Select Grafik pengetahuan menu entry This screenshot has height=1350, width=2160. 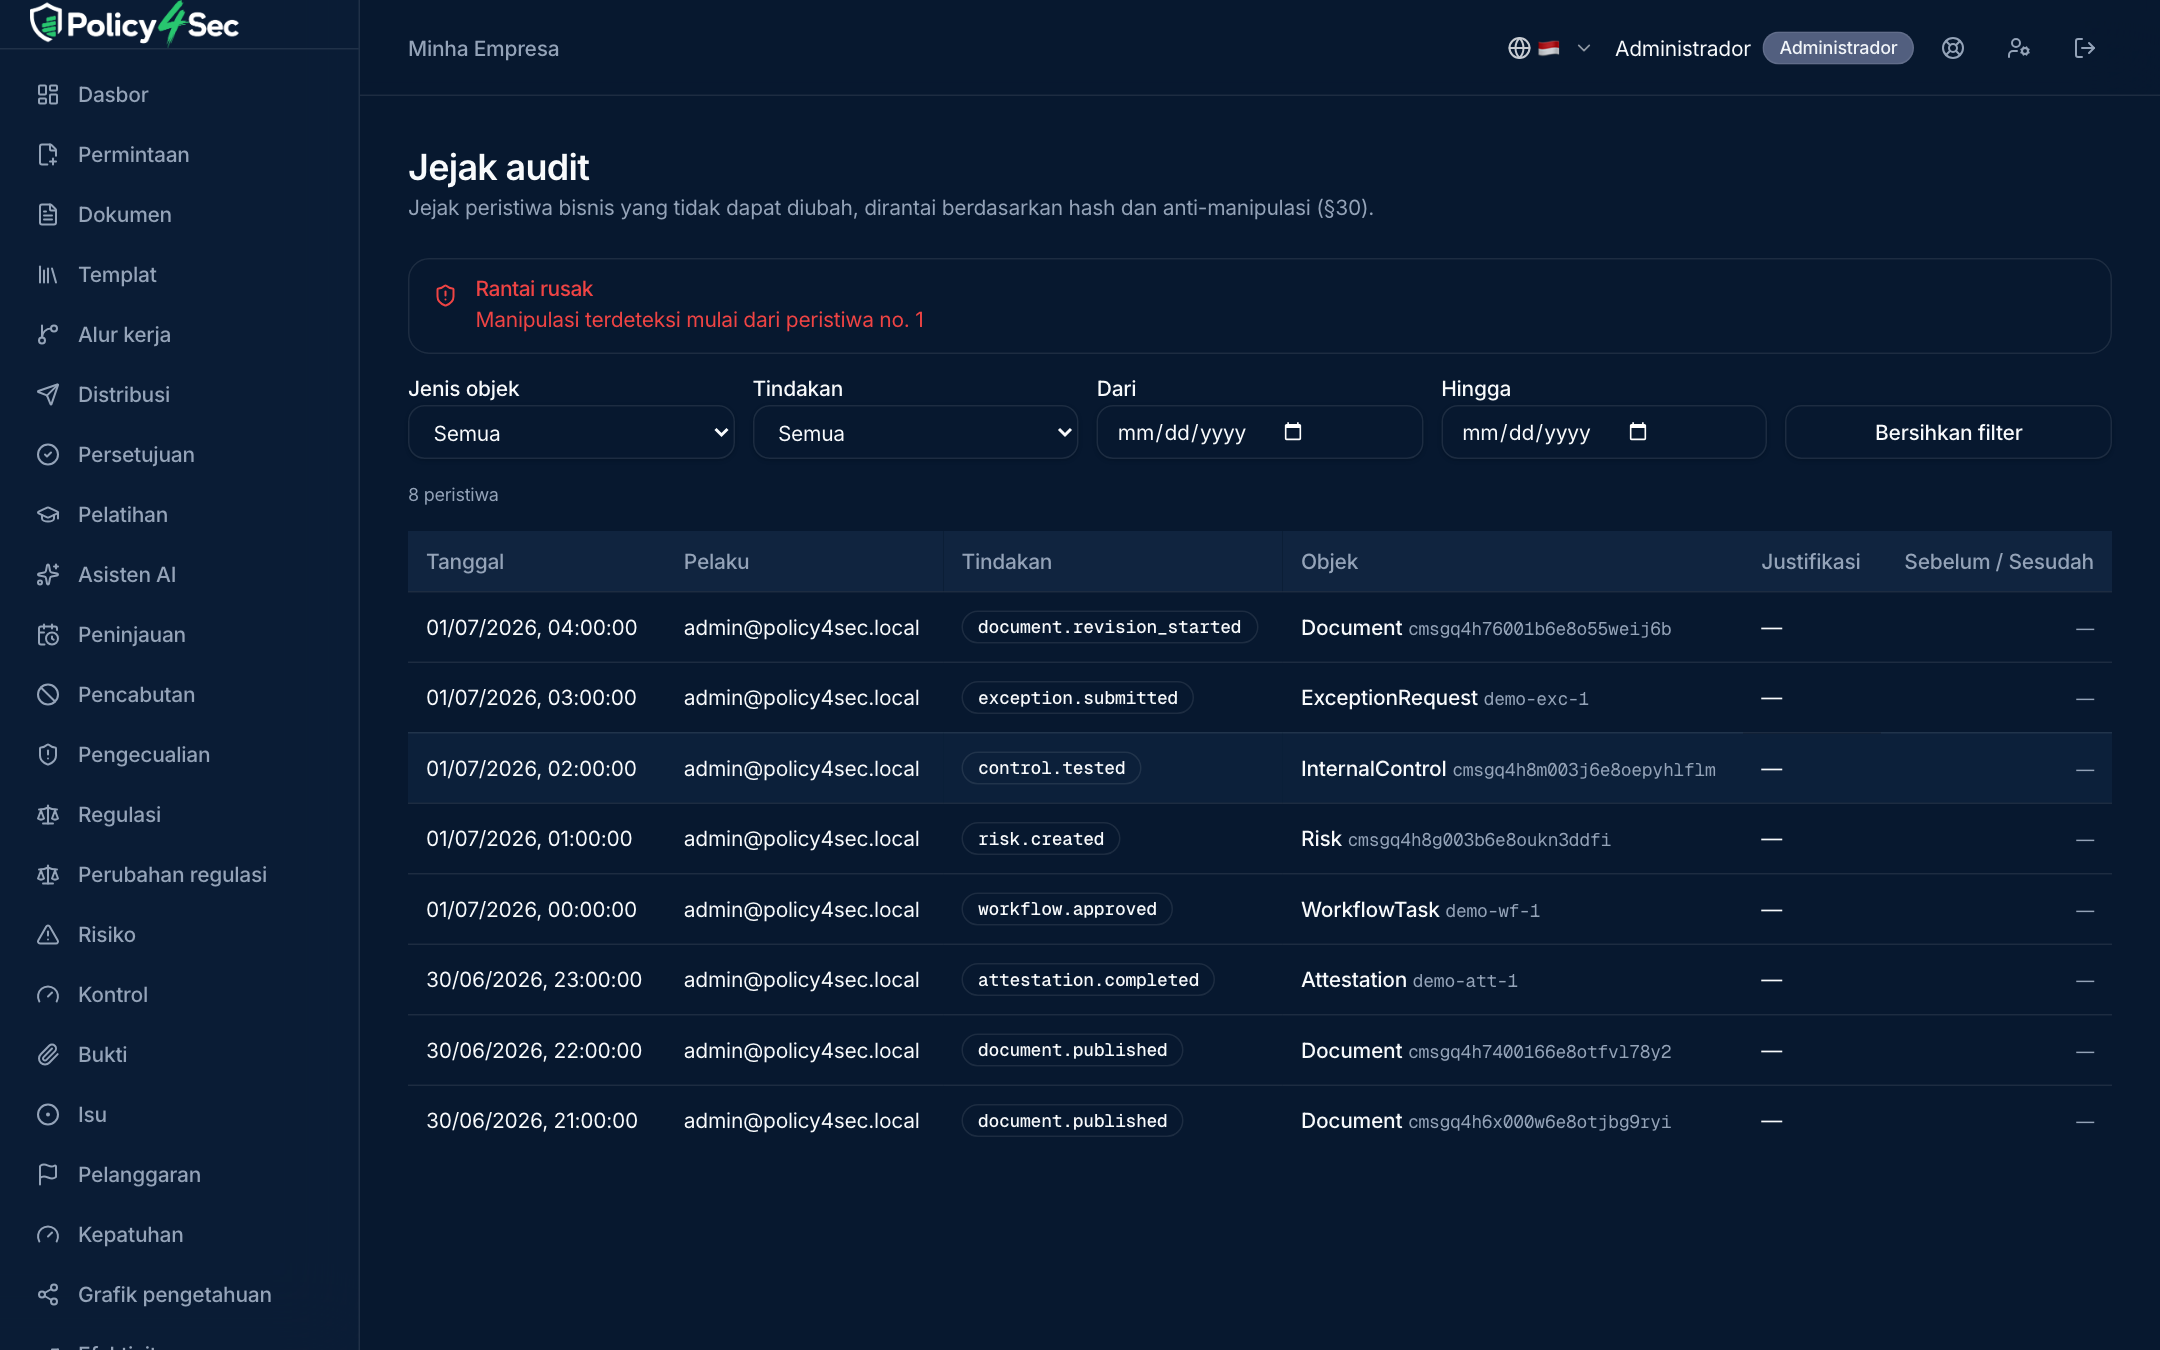[x=180, y=1295]
